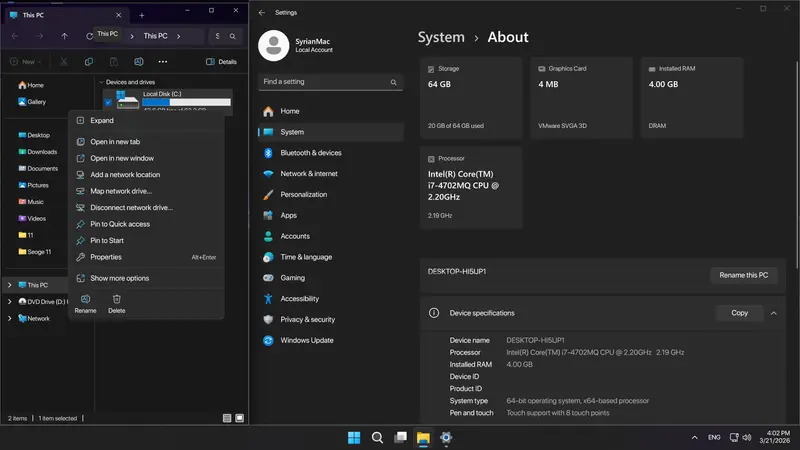This screenshot has width=800, height=450.
Task: Click chevron after This PC in address bar
Action: click(x=179, y=36)
